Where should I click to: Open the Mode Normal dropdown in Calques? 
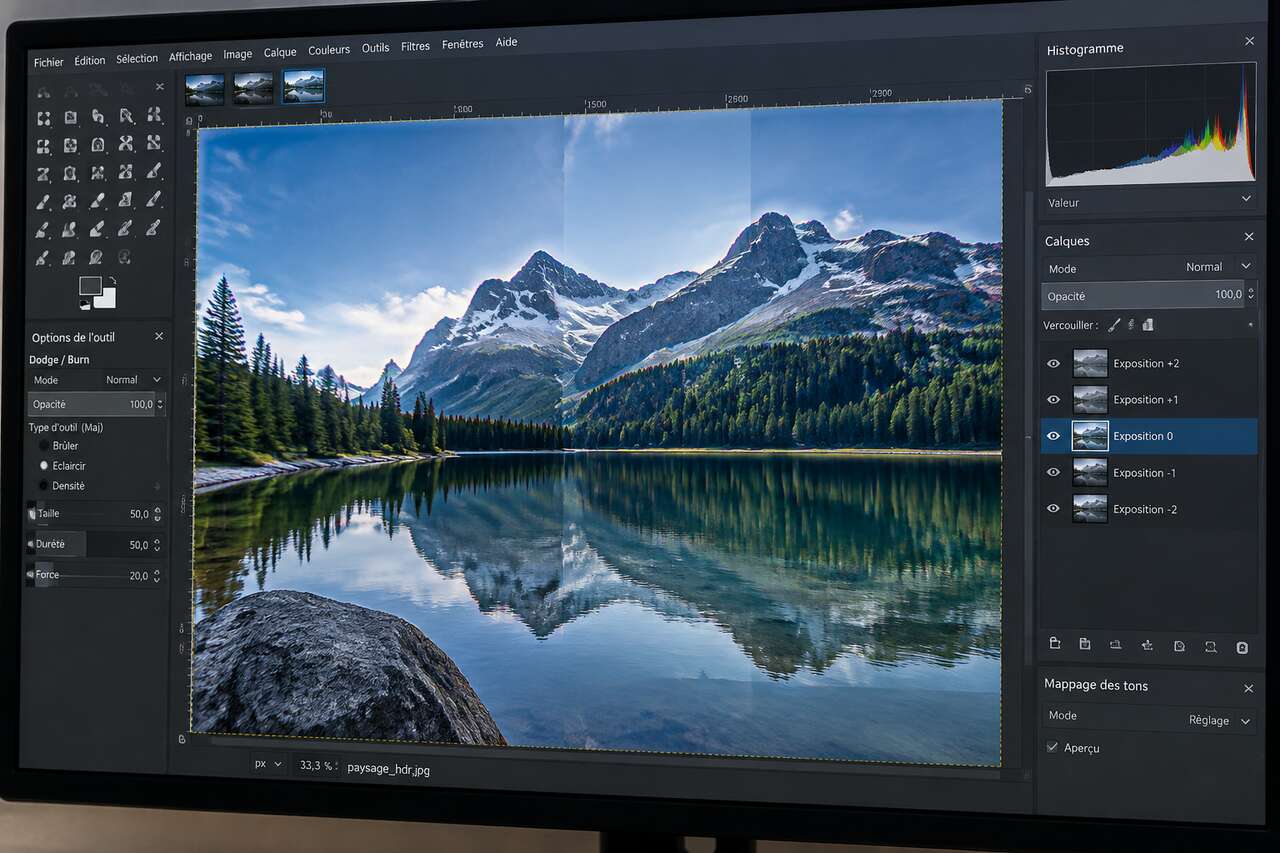[1148, 267]
